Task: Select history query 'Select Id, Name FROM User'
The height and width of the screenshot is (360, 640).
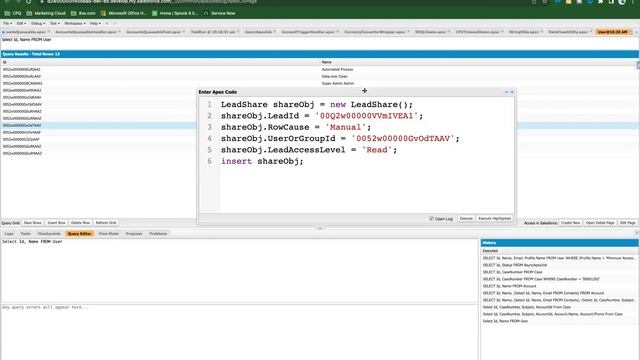Action: [505, 321]
